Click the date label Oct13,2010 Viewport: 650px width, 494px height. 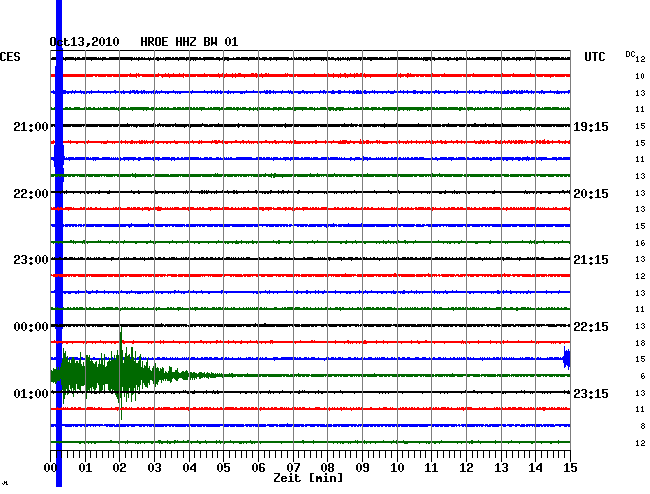tap(85, 42)
